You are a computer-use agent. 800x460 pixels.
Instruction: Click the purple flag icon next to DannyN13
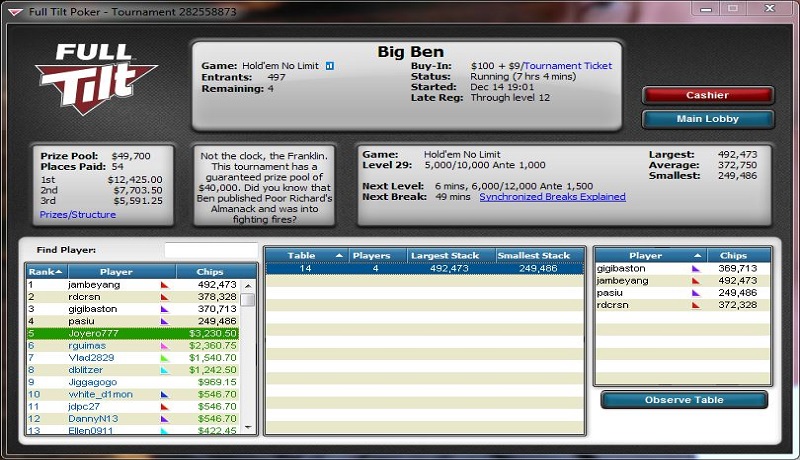pyautogui.click(x=164, y=419)
